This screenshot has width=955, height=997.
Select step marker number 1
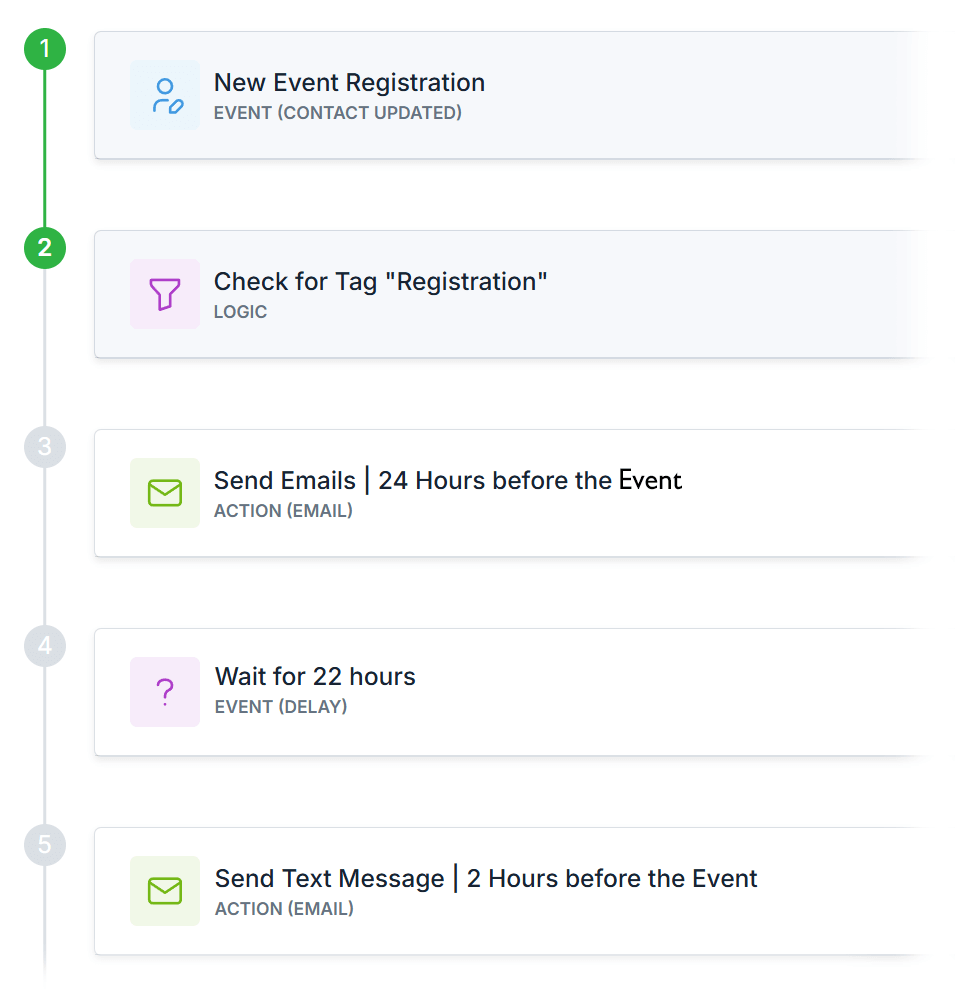click(x=45, y=49)
